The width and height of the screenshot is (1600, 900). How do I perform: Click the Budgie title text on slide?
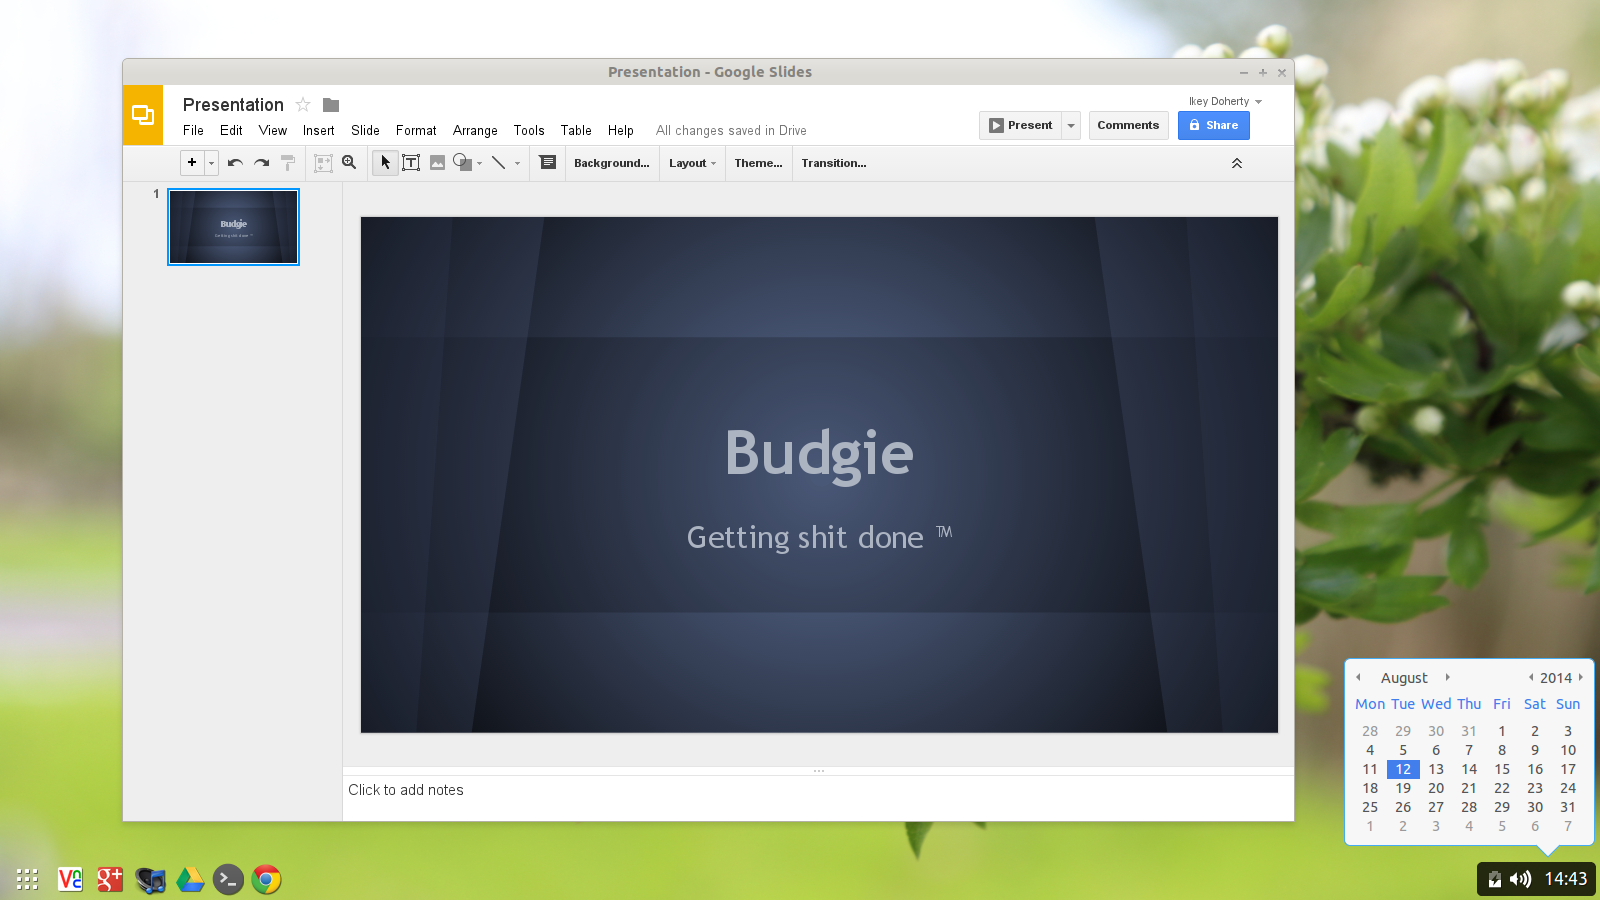click(x=819, y=453)
